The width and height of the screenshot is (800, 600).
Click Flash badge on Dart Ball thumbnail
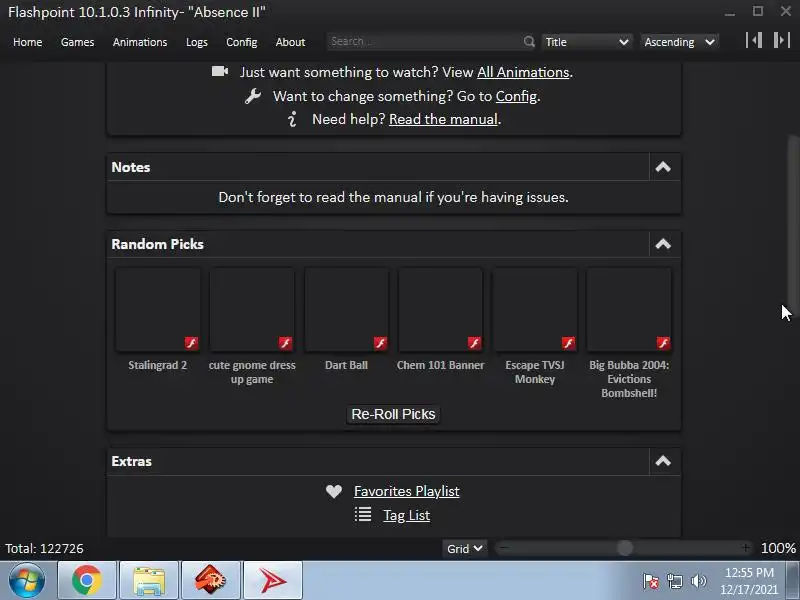[x=380, y=343]
